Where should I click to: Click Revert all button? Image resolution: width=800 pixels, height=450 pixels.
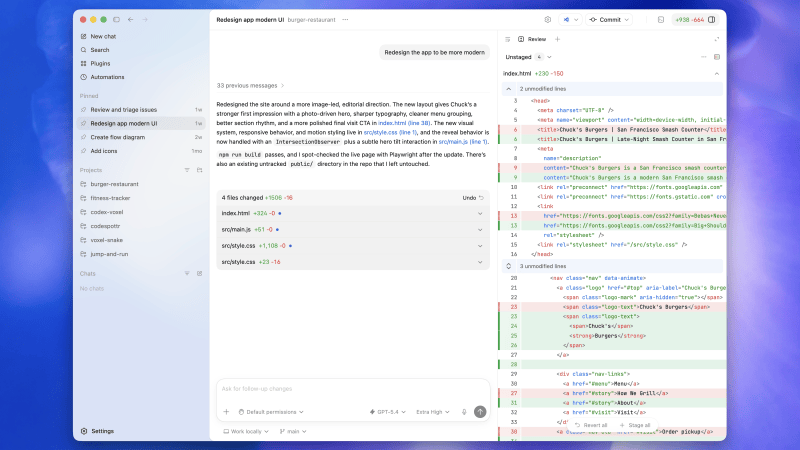point(591,425)
